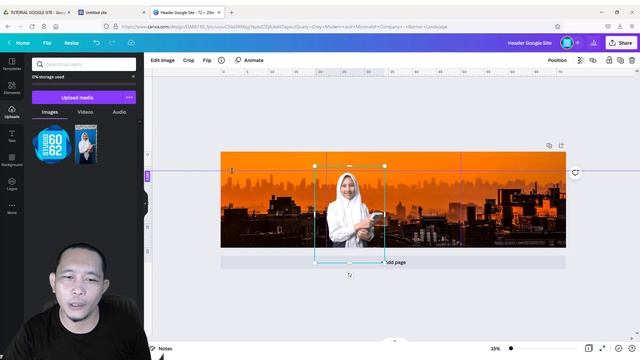640x360 pixels.
Task: Switch to the Videos tab
Action: click(85, 112)
